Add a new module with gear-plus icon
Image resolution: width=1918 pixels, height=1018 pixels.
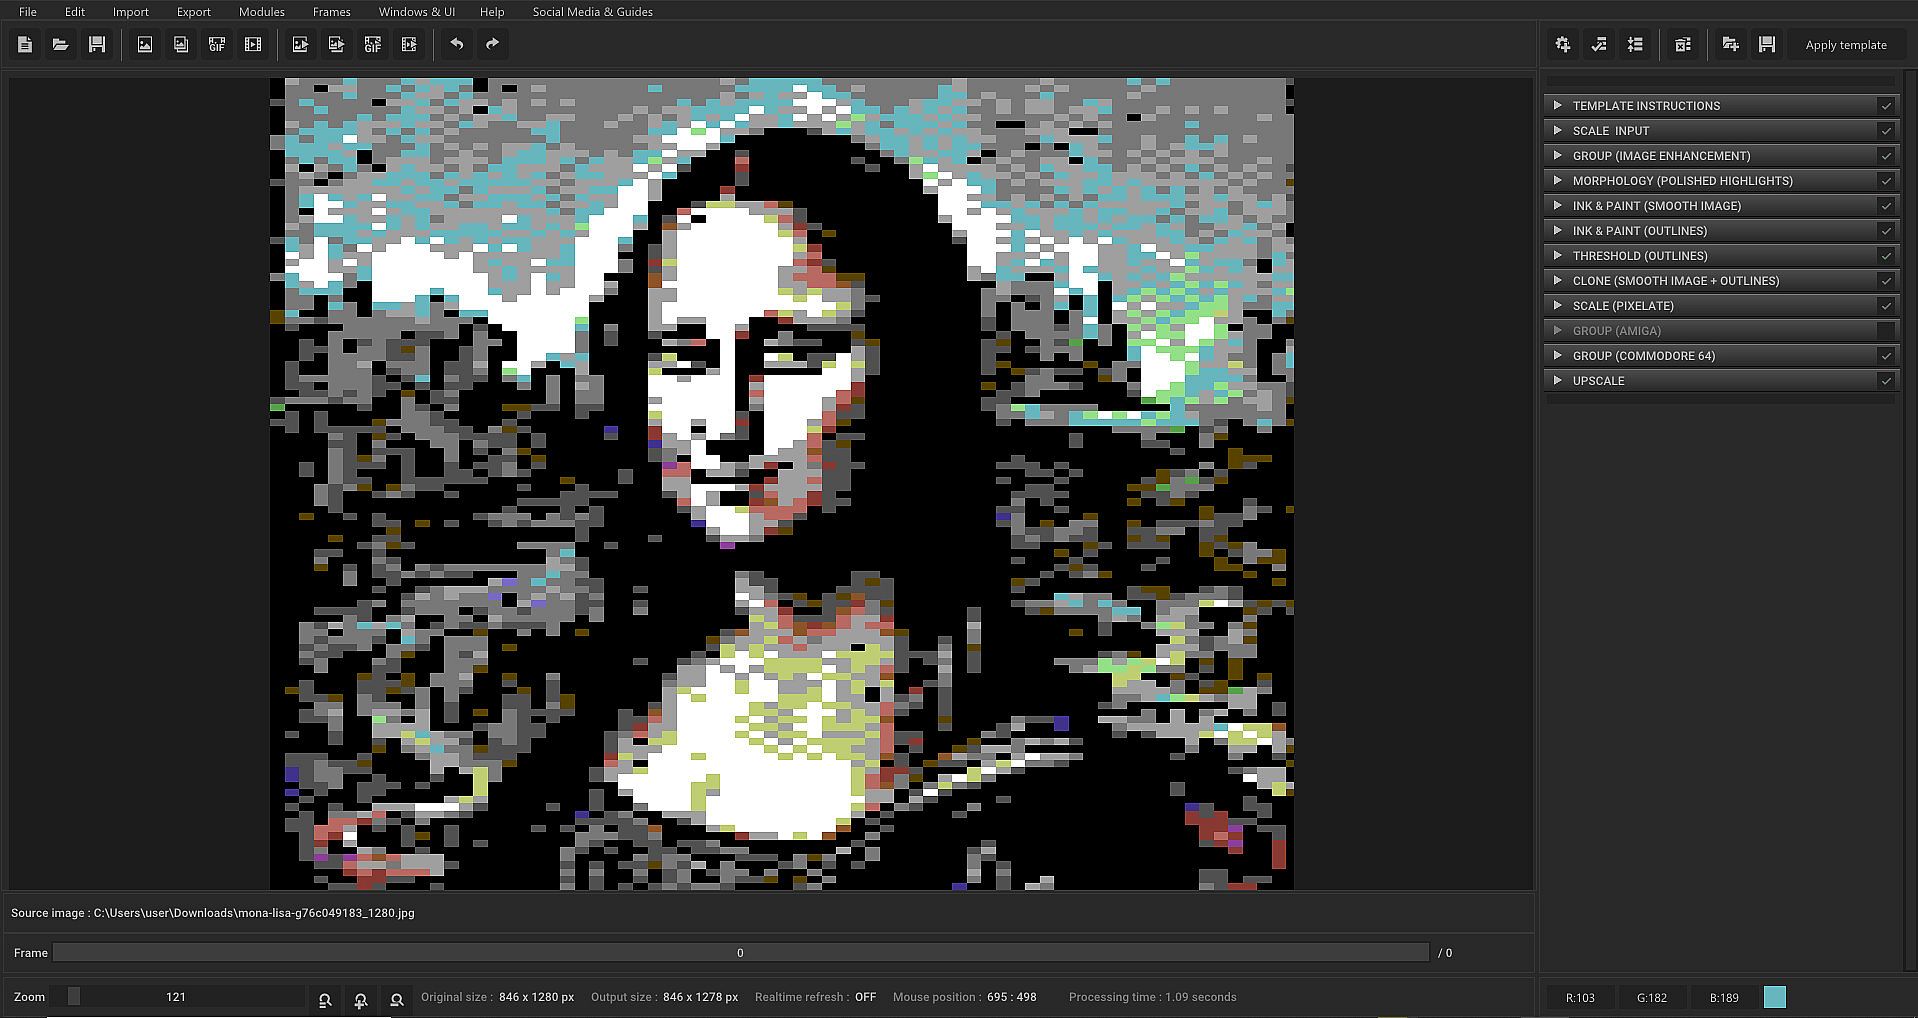tap(1563, 45)
